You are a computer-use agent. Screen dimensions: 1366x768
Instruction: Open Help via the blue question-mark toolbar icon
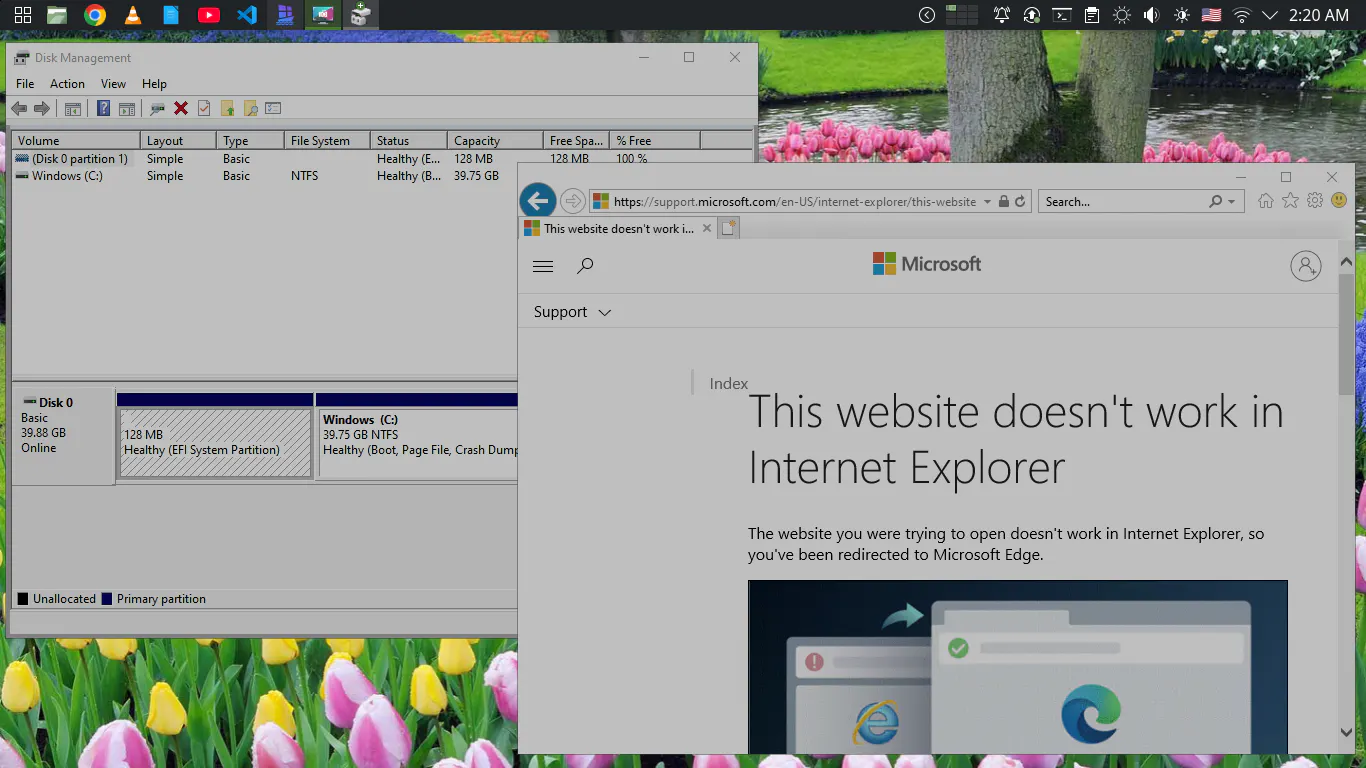pyautogui.click(x=103, y=108)
